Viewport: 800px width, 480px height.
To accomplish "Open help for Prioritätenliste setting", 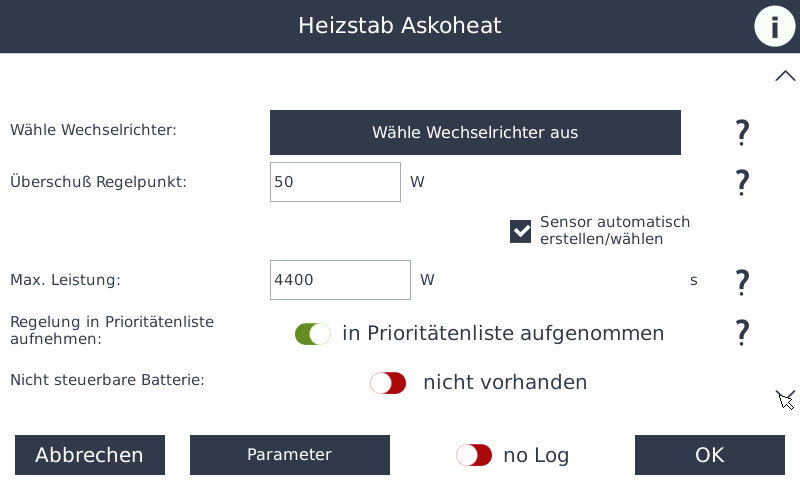I will [742, 332].
